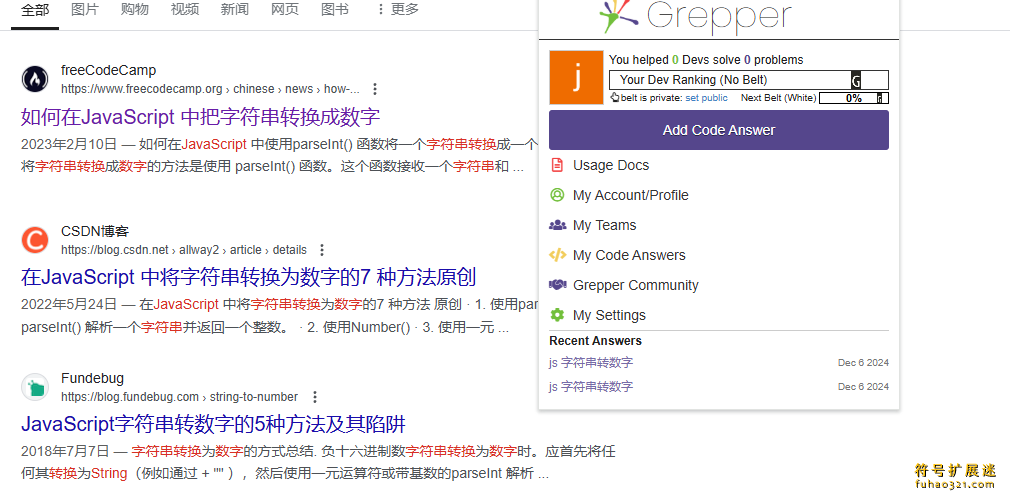Viewport: 1010px width, 499px height.
Task: Open the three-dot menu beside freeCodeCamp URL
Action: (x=375, y=89)
